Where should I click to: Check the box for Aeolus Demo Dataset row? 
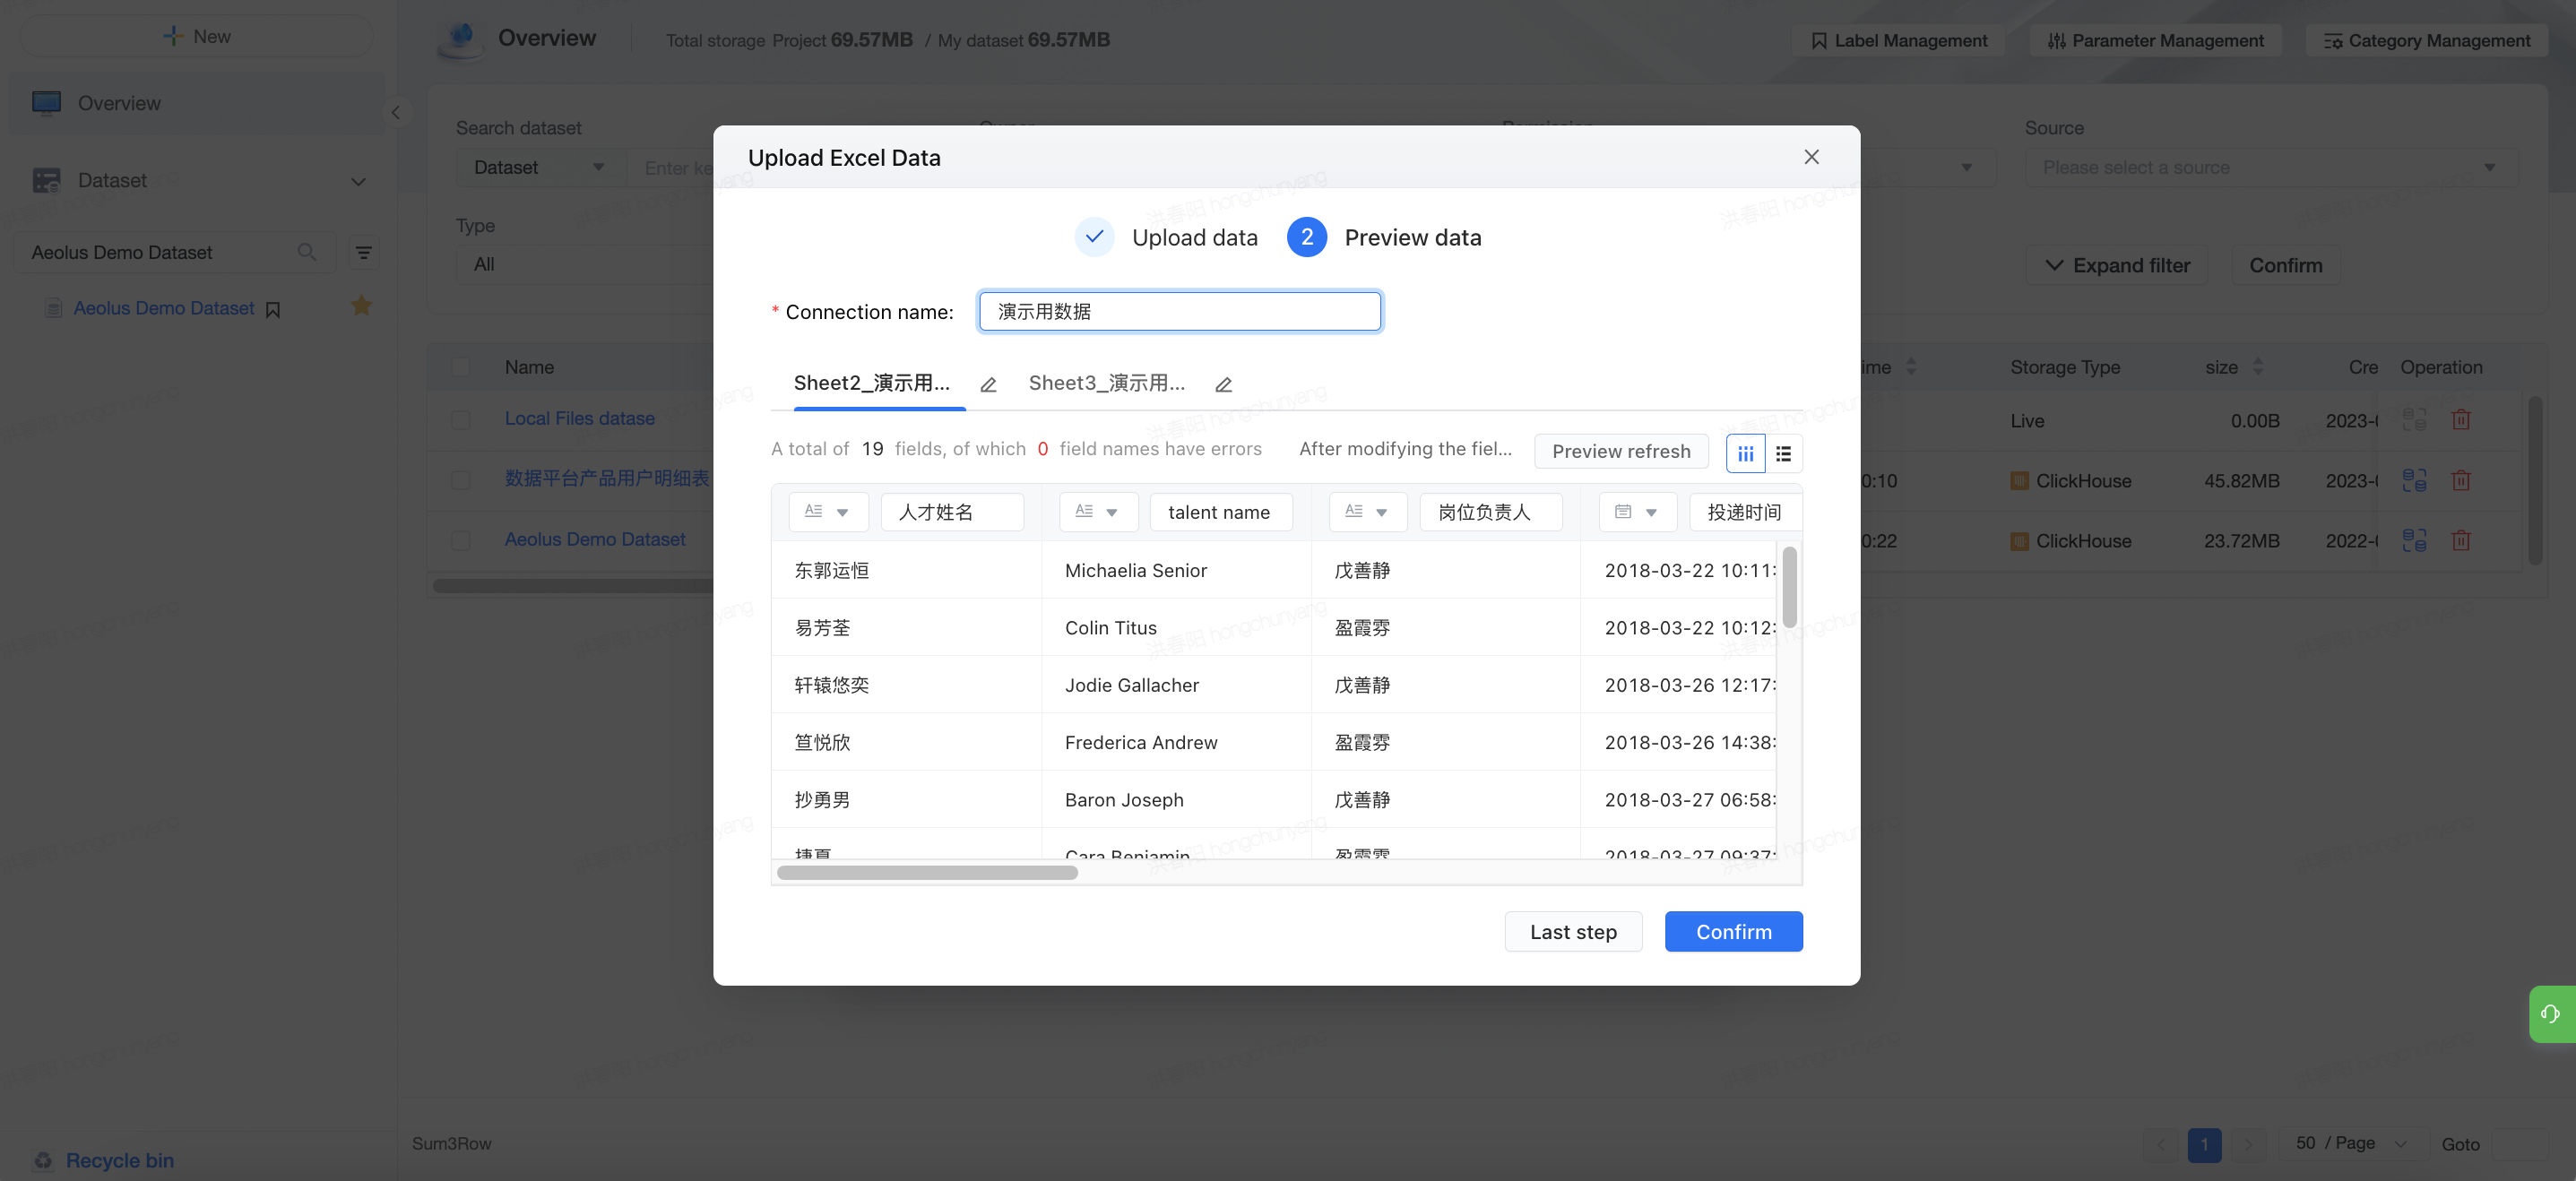(461, 540)
